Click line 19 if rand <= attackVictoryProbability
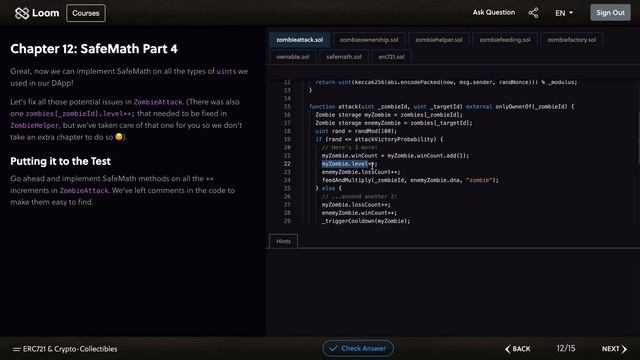 (x=379, y=139)
